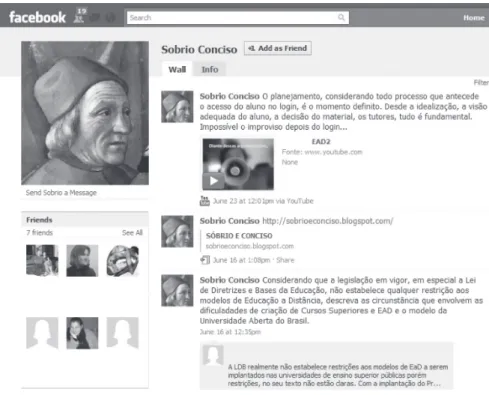
Task: Click the Add as Friend button
Action: pyautogui.click(x=278, y=48)
